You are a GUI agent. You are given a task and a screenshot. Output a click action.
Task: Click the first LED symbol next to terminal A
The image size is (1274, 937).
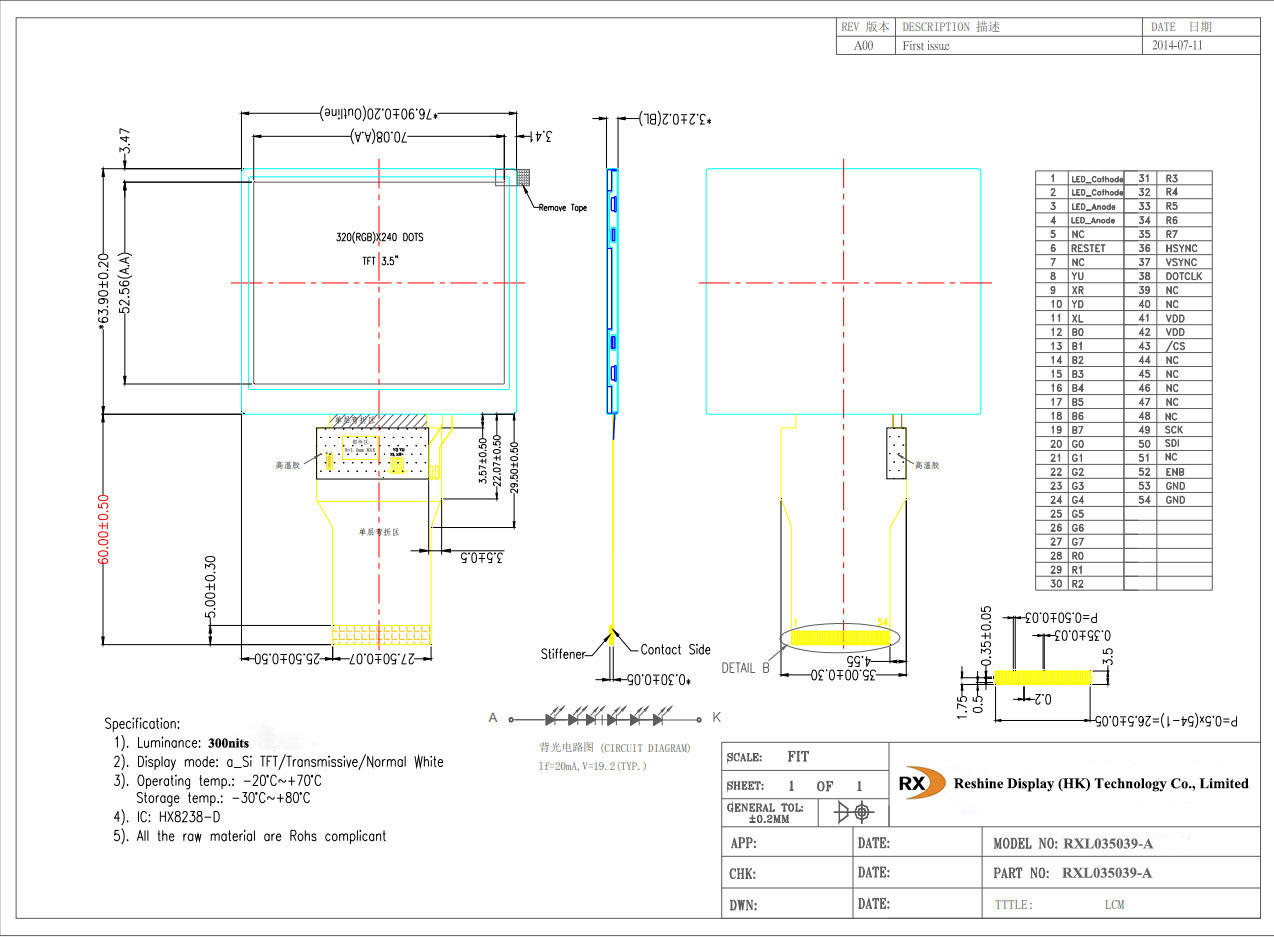(551, 718)
